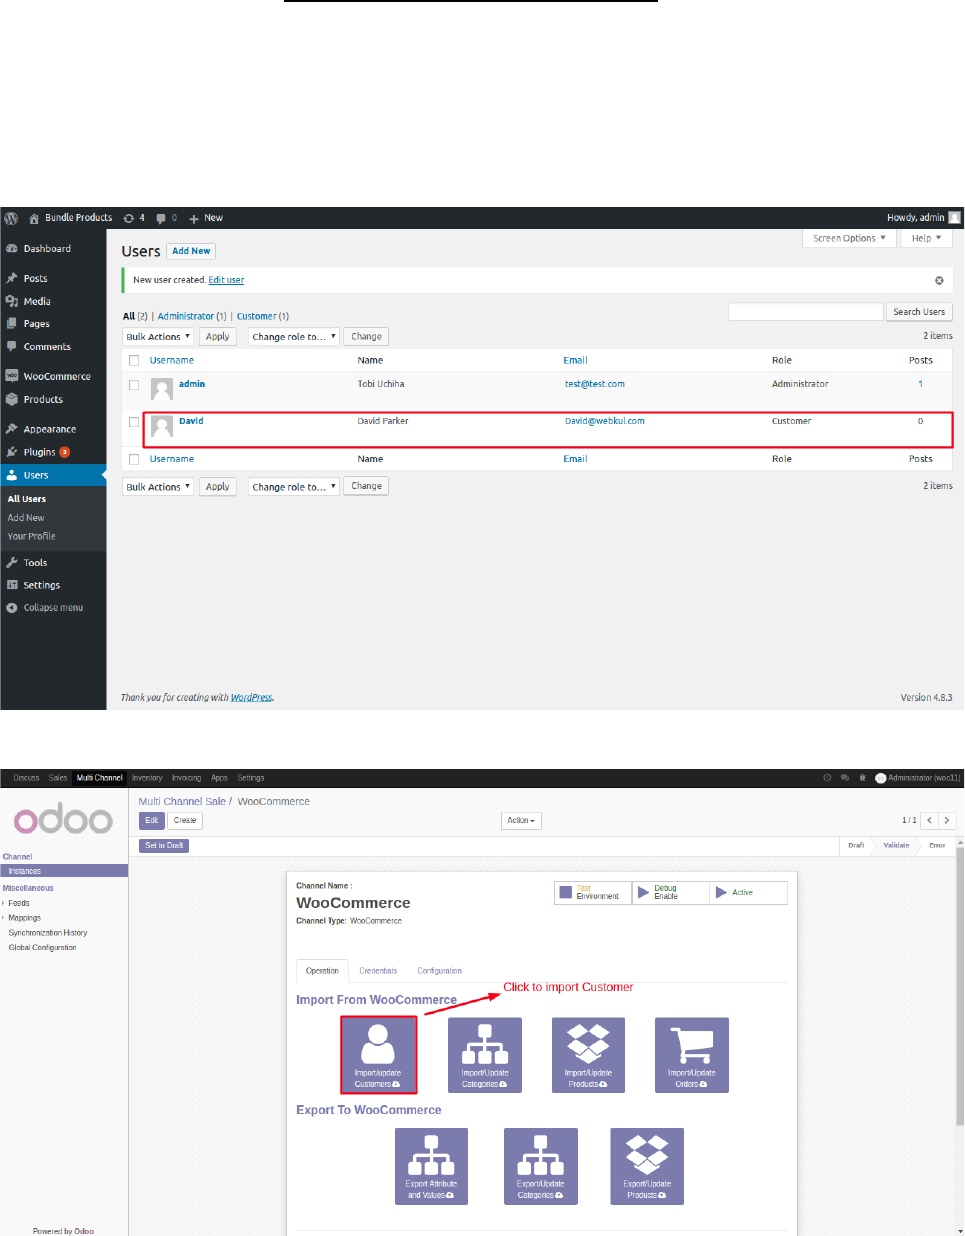Click the Search Users button
The width and height of the screenshot is (965, 1236).
coord(919,312)
